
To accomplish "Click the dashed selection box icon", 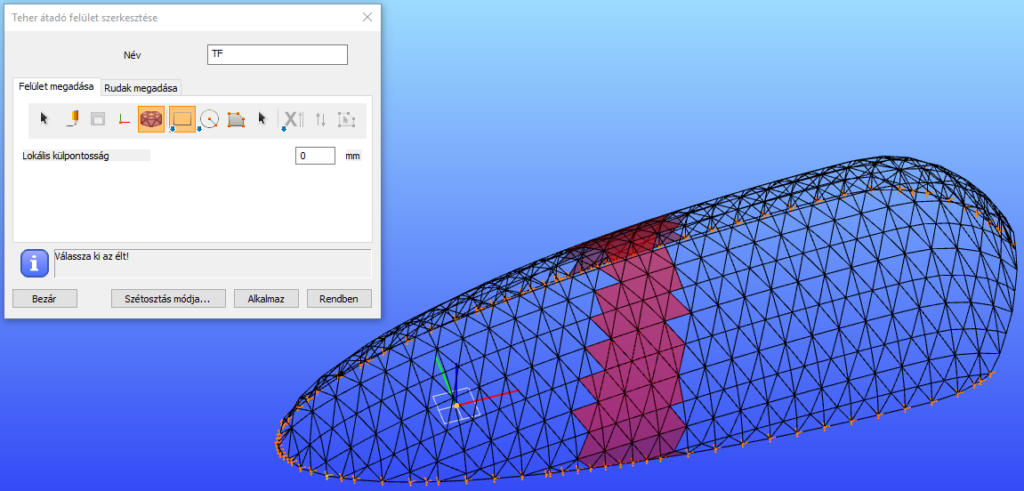I will 346,119.
